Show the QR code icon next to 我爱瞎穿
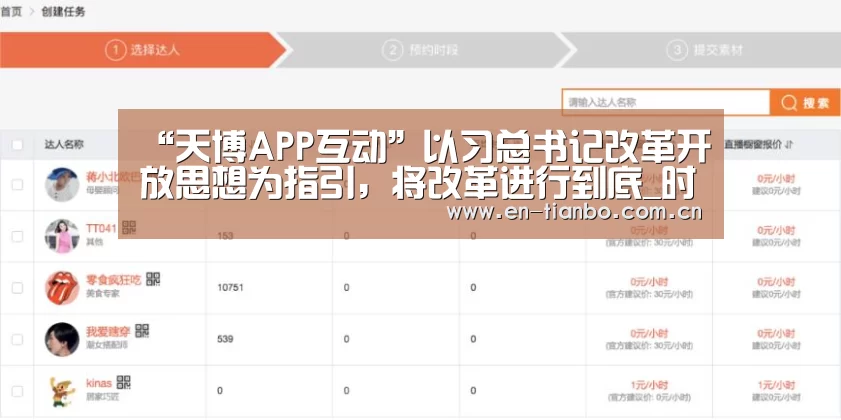841x420 pixels. (142, 330)
